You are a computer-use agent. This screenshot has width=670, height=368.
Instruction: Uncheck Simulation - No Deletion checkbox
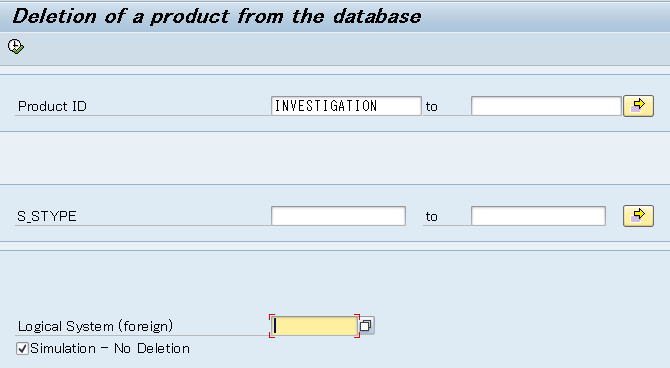22,348
